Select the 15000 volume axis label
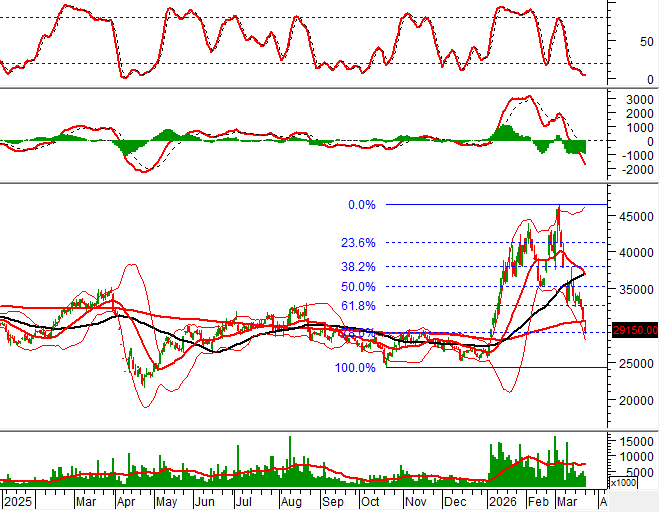 click(x=633, y=441)
